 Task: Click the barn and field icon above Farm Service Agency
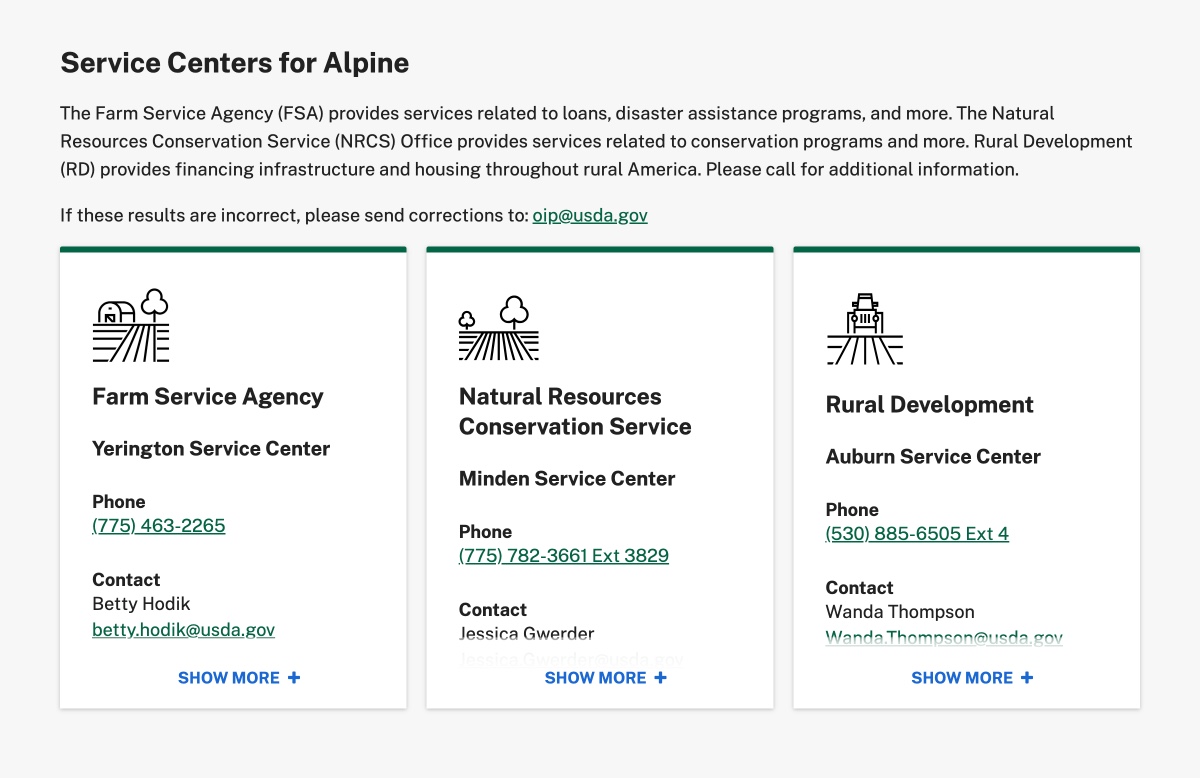130,325
